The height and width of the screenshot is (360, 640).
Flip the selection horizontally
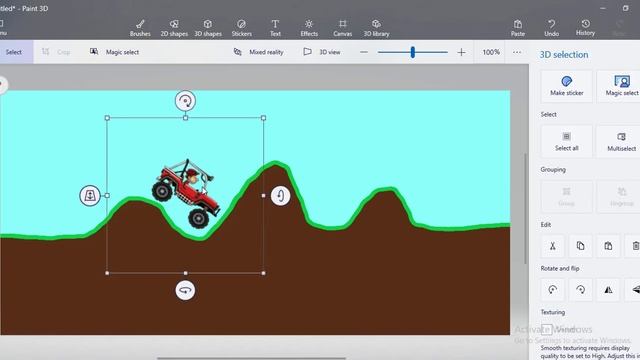608,290
